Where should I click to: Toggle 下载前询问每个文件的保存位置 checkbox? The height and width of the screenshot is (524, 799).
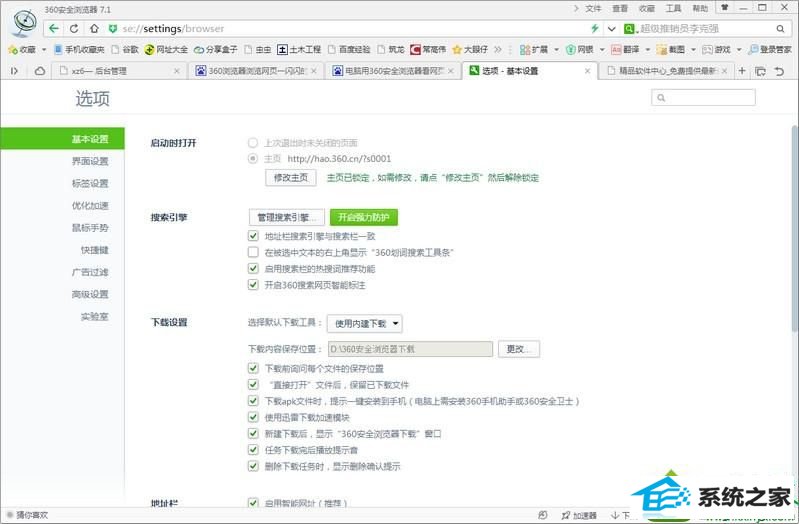click(253, 368)
